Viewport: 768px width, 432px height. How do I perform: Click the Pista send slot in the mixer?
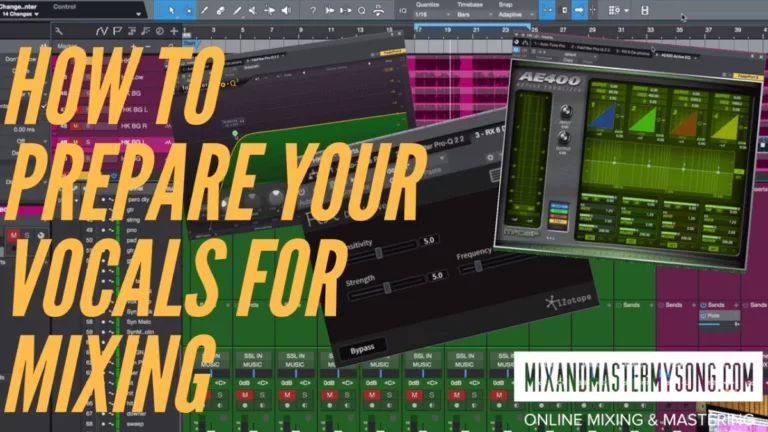point(720,316)
